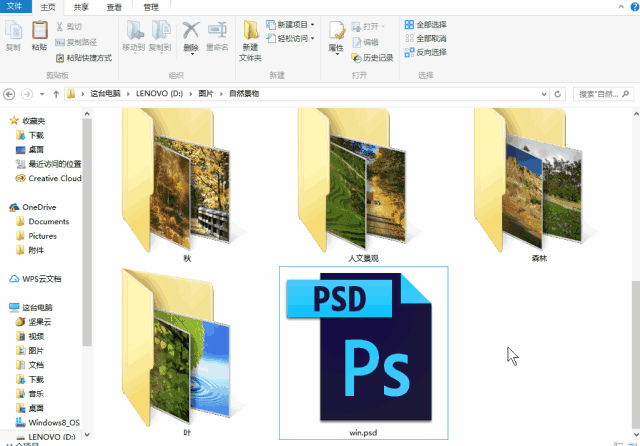The image size is (640, 446).
Task: Select Pictures under OneDrive
Action: click(x=36, y=236)
